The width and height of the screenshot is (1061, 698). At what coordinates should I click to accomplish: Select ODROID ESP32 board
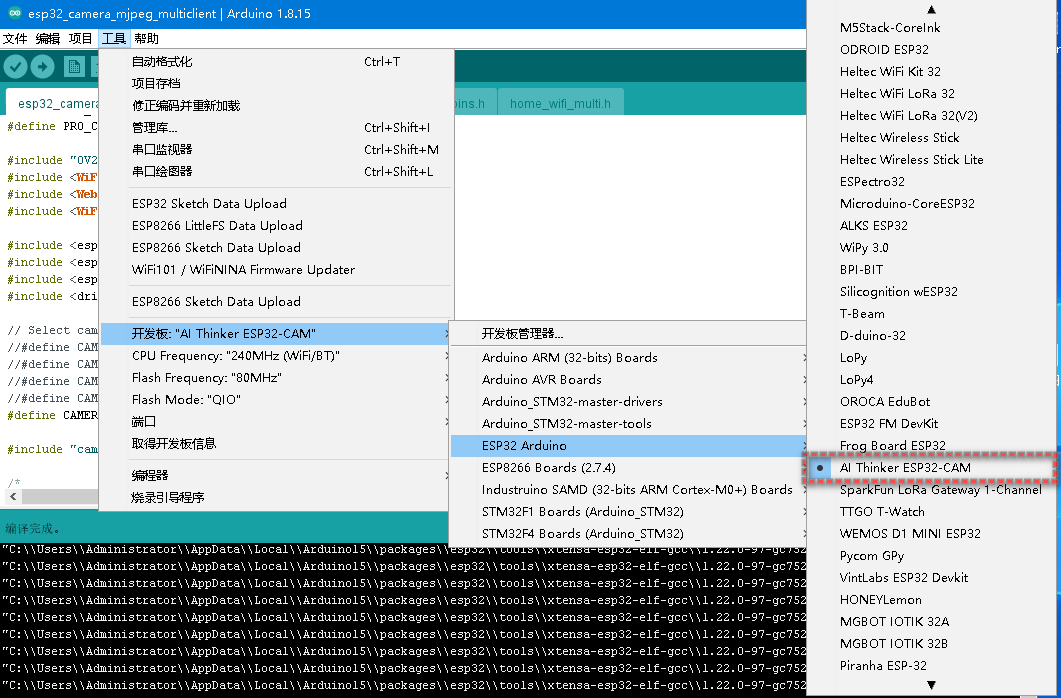pyautogui.click(x=930, y=49)
